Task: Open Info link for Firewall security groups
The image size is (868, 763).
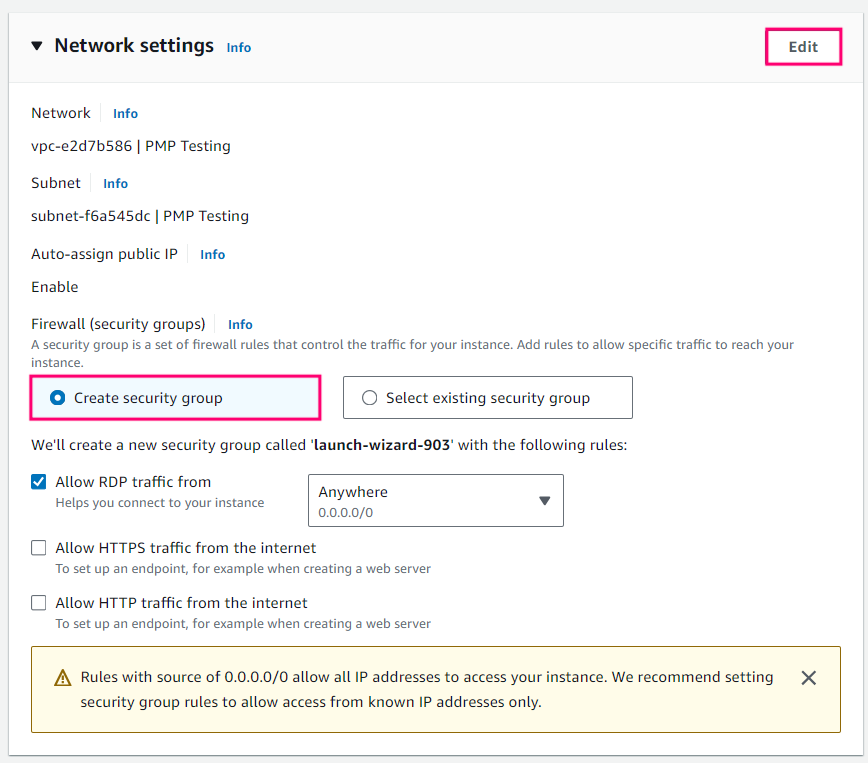Action: pyautogui.click(x=240, y=325)
